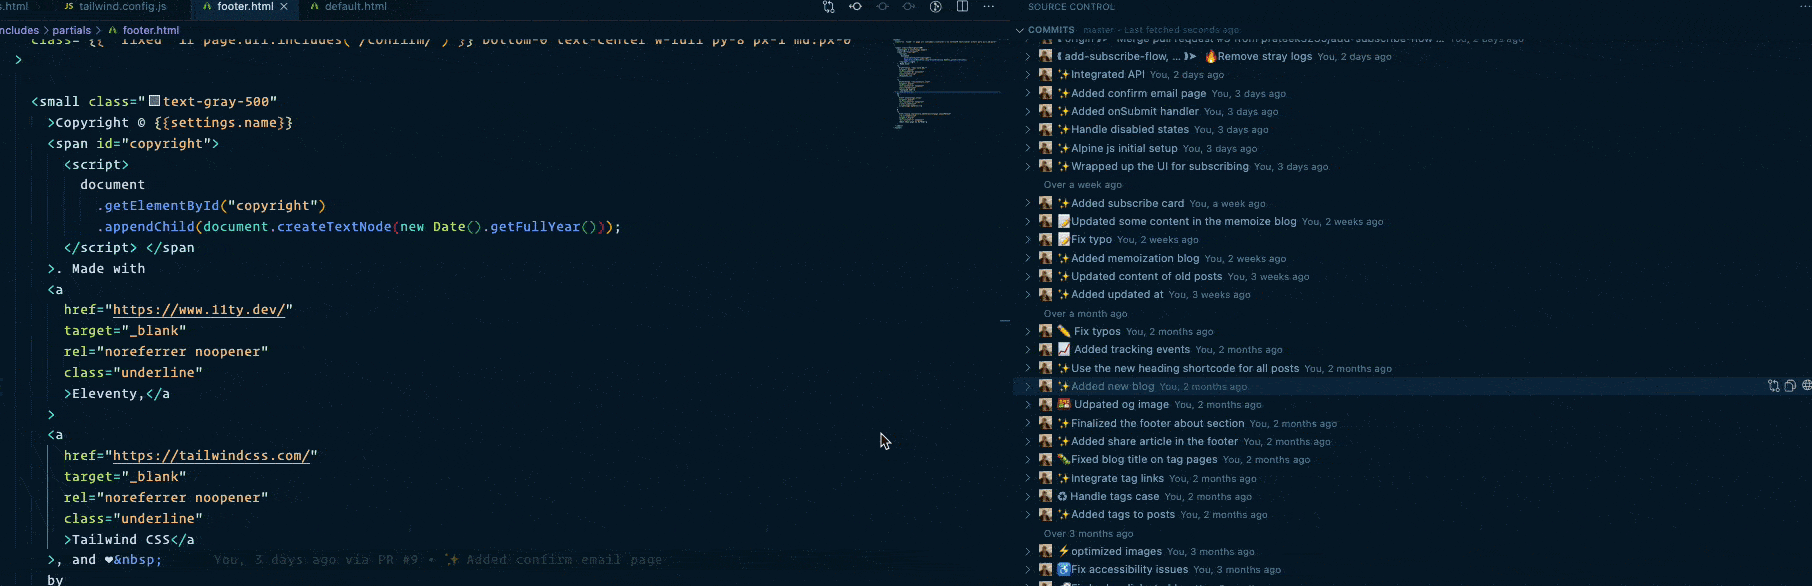
Task: Split the editor to the right
Action: [962, 7]
